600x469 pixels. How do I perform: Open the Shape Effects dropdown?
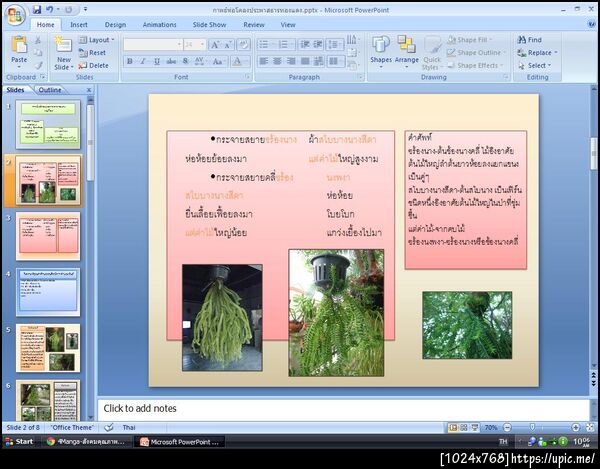click(x=476, y=66)
